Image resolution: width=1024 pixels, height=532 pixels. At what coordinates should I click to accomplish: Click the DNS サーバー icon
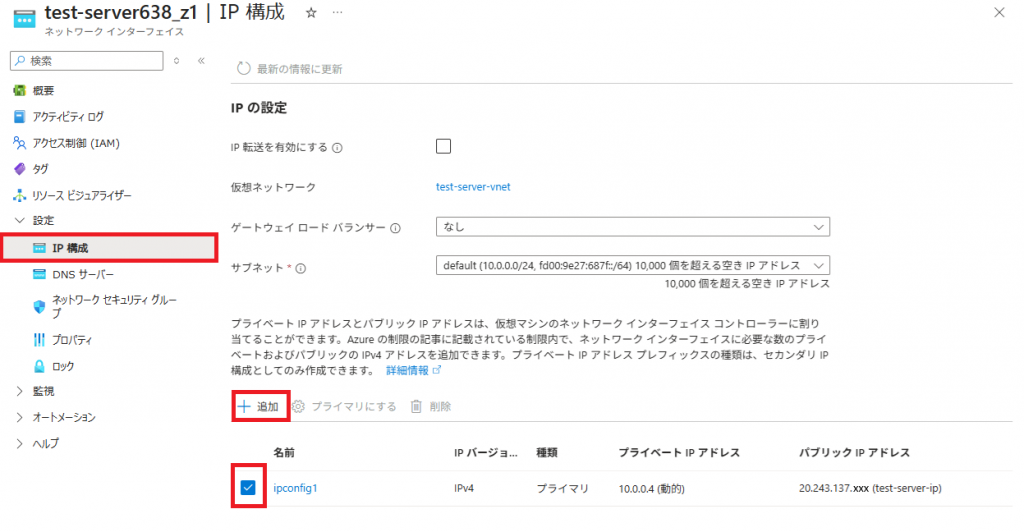pyautogui.click(x=39, y=274)
